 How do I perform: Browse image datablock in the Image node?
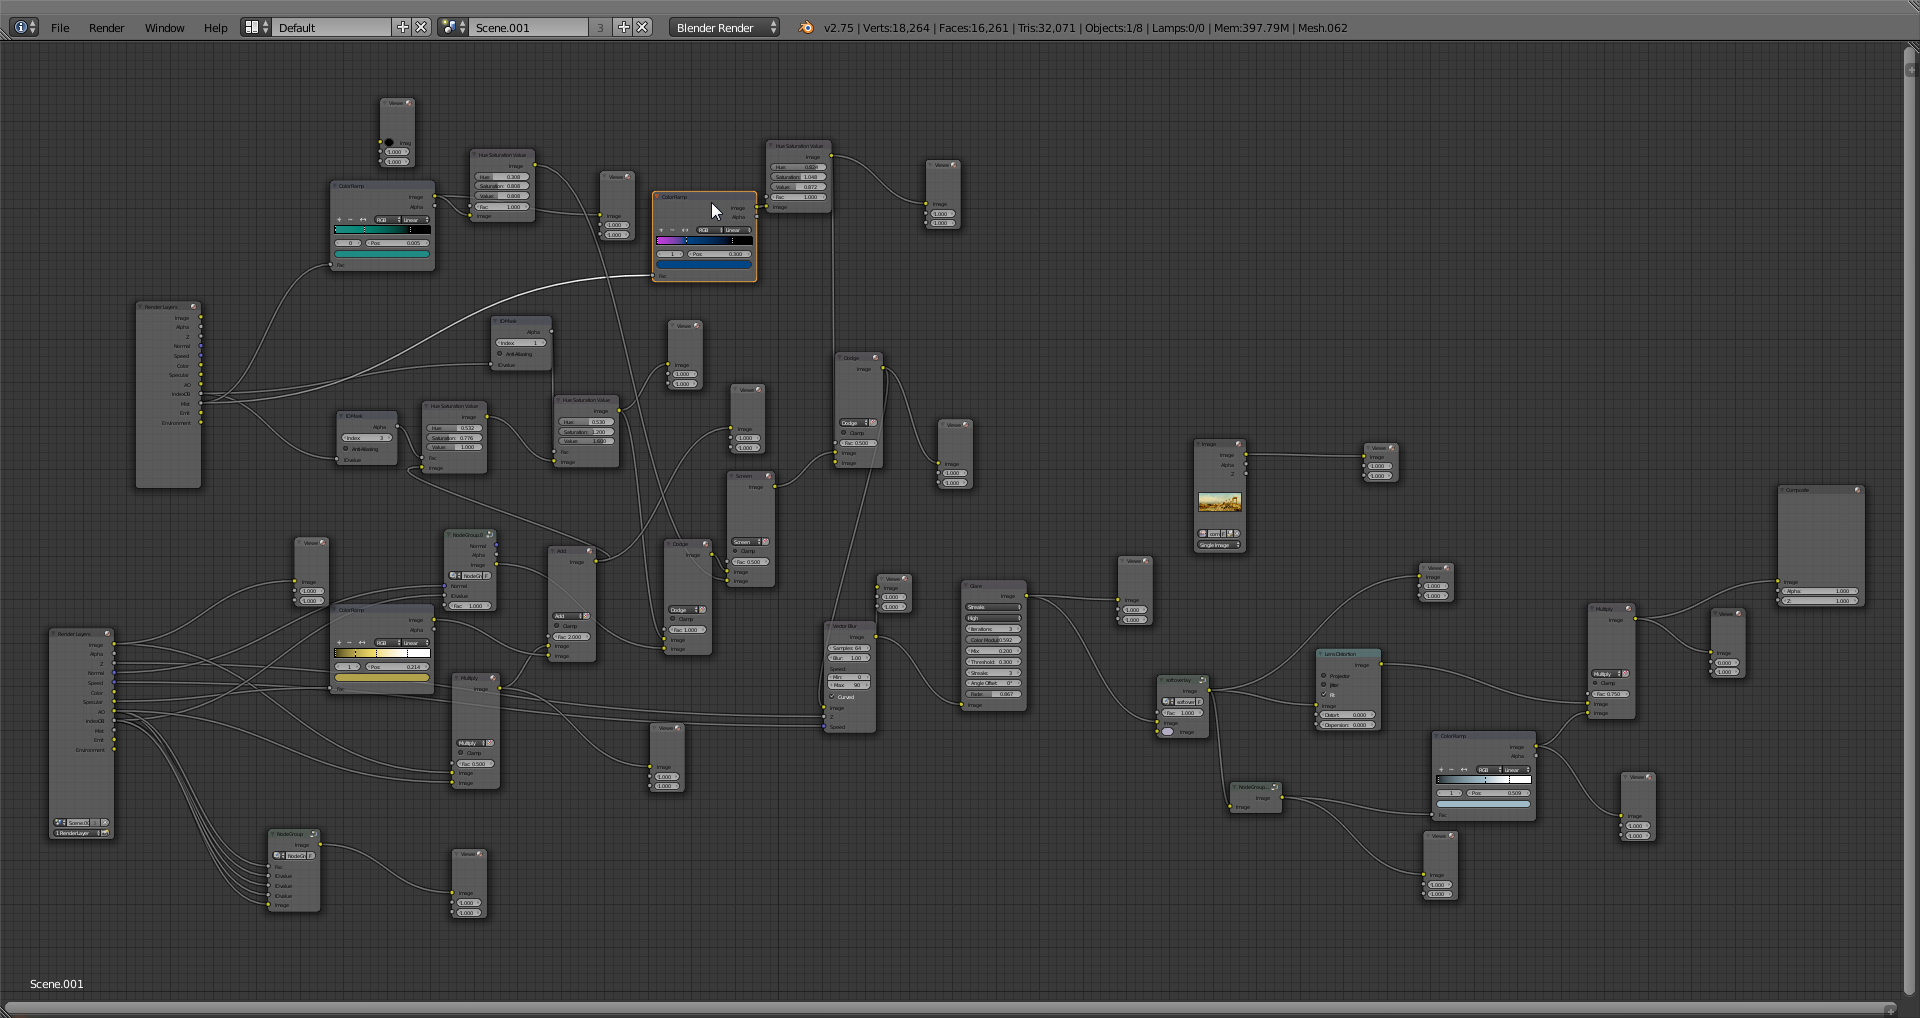click(1203, 533)
